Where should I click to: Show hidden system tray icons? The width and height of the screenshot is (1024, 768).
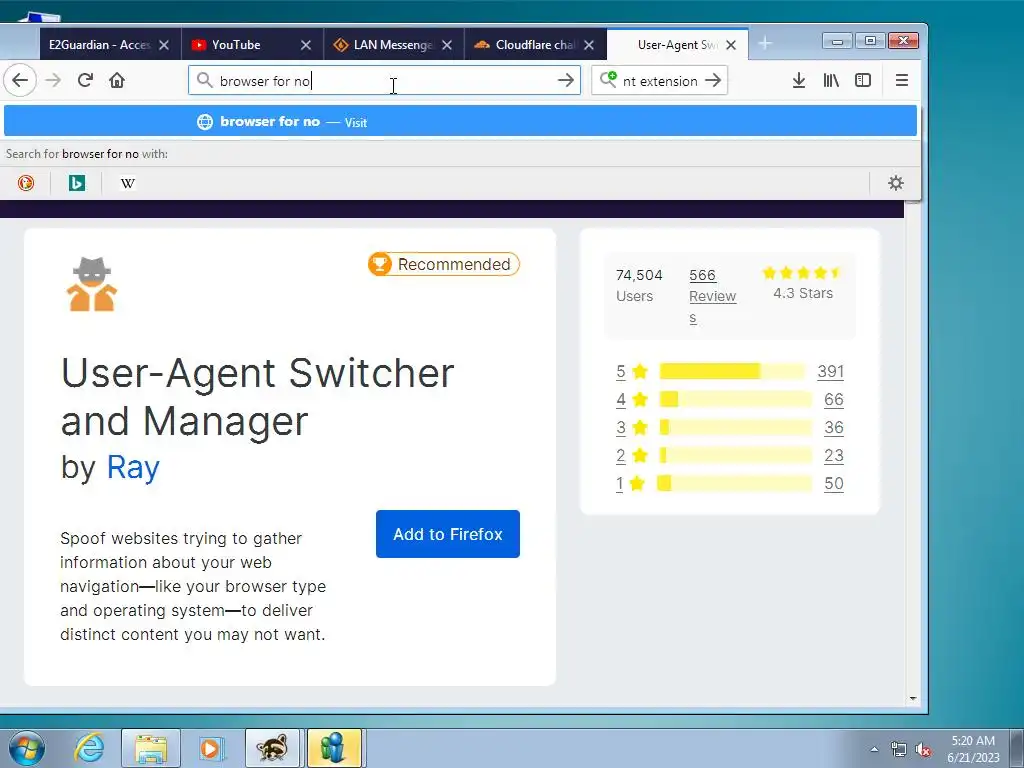coord(874,749)
